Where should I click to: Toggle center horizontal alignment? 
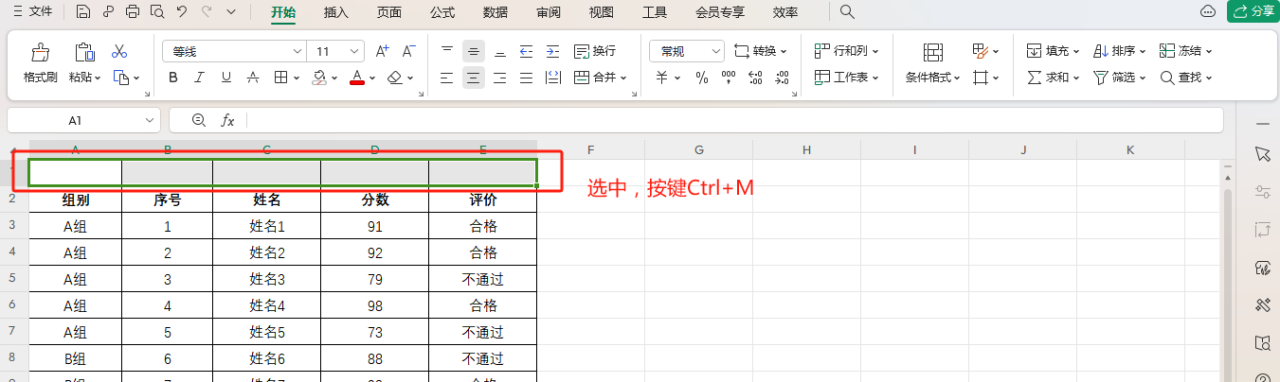(x=473, y=77)
